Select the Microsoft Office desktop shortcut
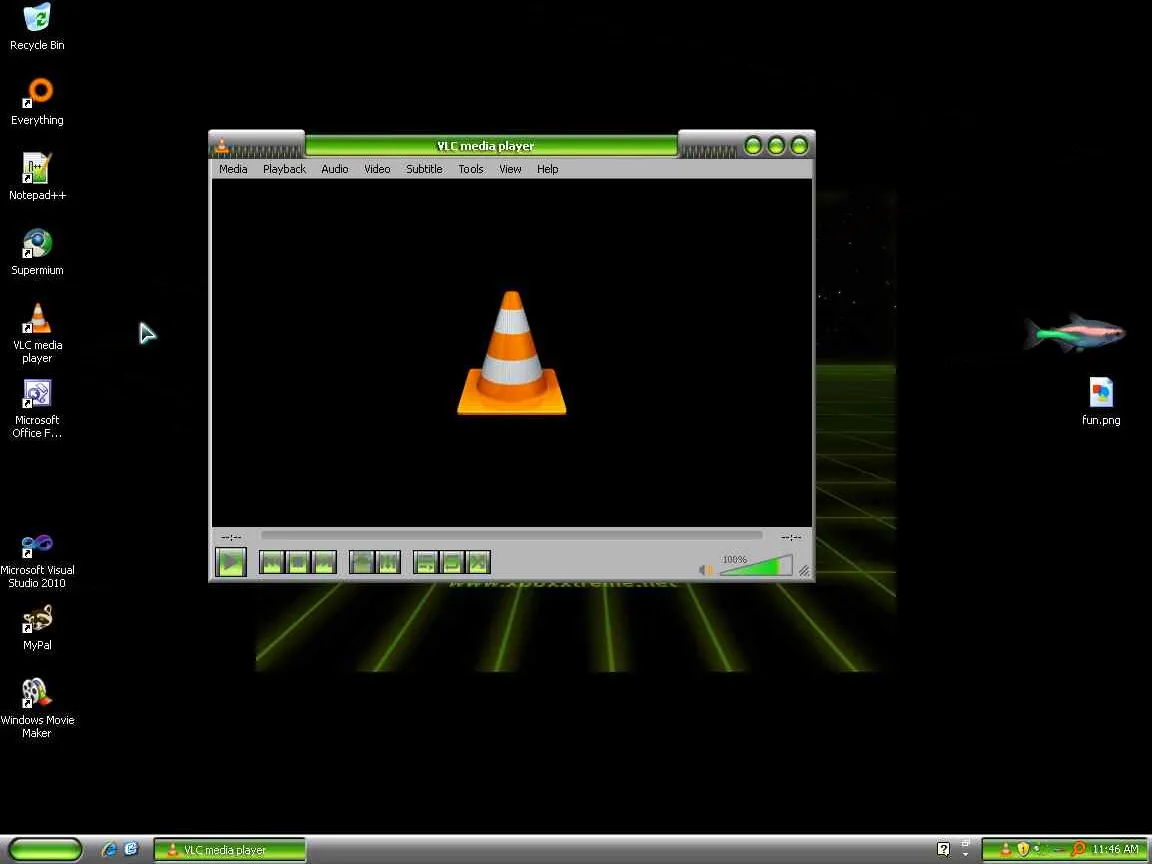The width and height of the screenshot is (1152, 864). (x=37, y=408)
